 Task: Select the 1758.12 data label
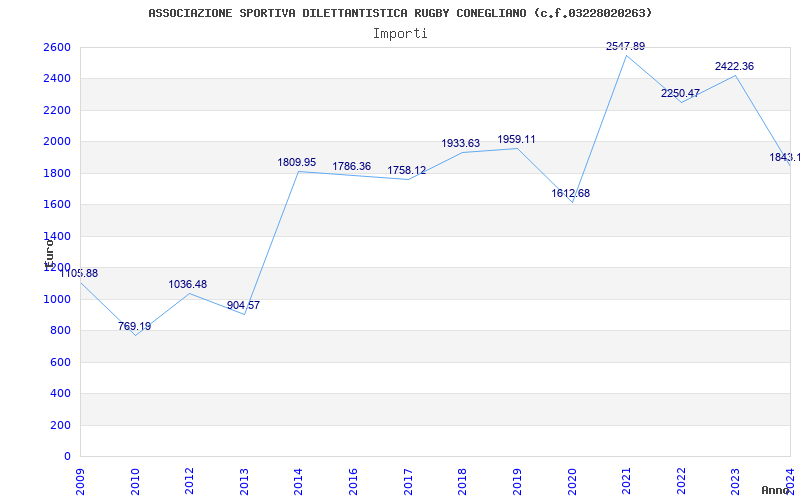pyautogui.click(x=407, y=170)
